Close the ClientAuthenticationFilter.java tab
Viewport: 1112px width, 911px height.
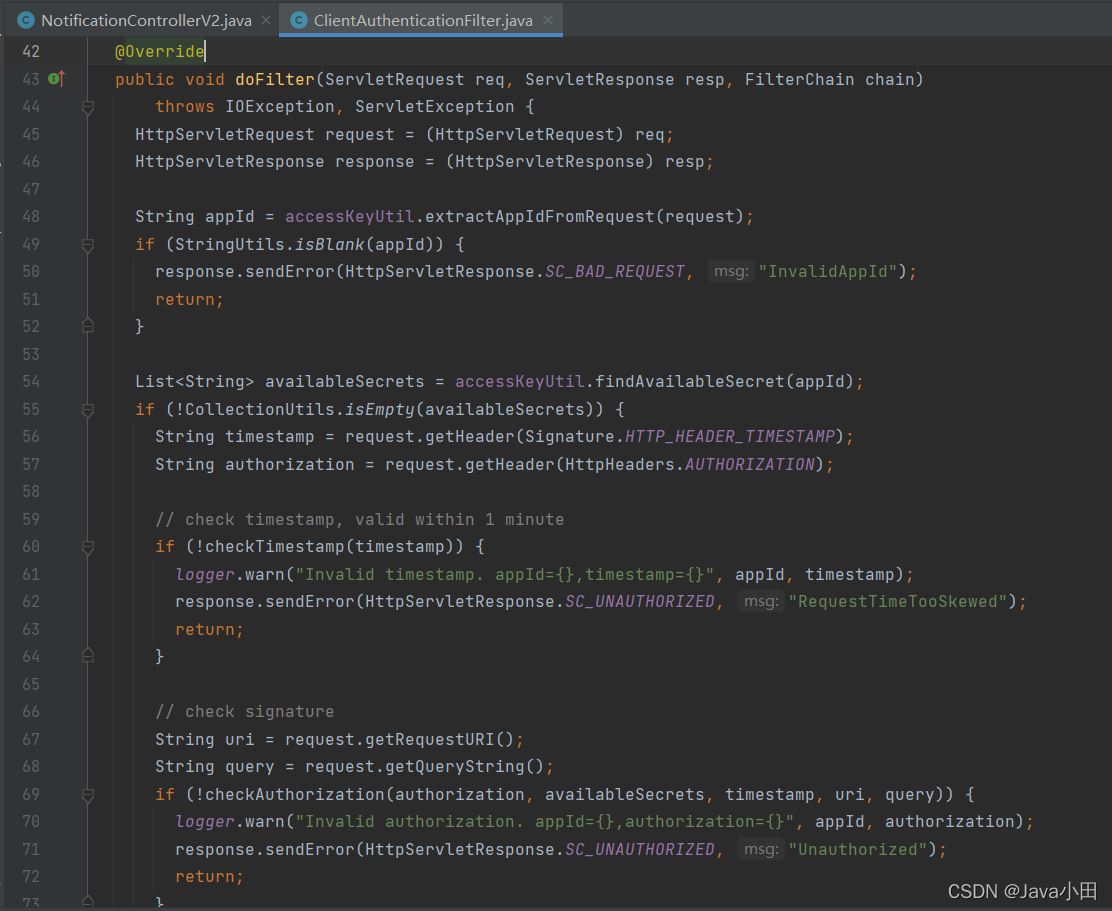point(548,21)
